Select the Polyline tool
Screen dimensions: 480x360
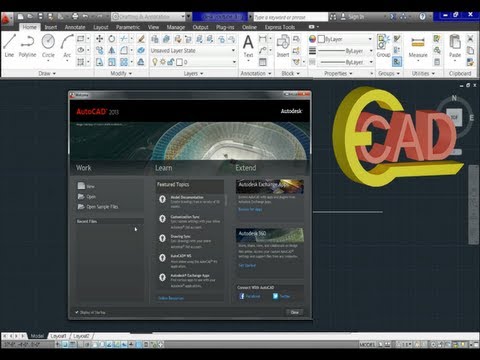click(27, 46)
